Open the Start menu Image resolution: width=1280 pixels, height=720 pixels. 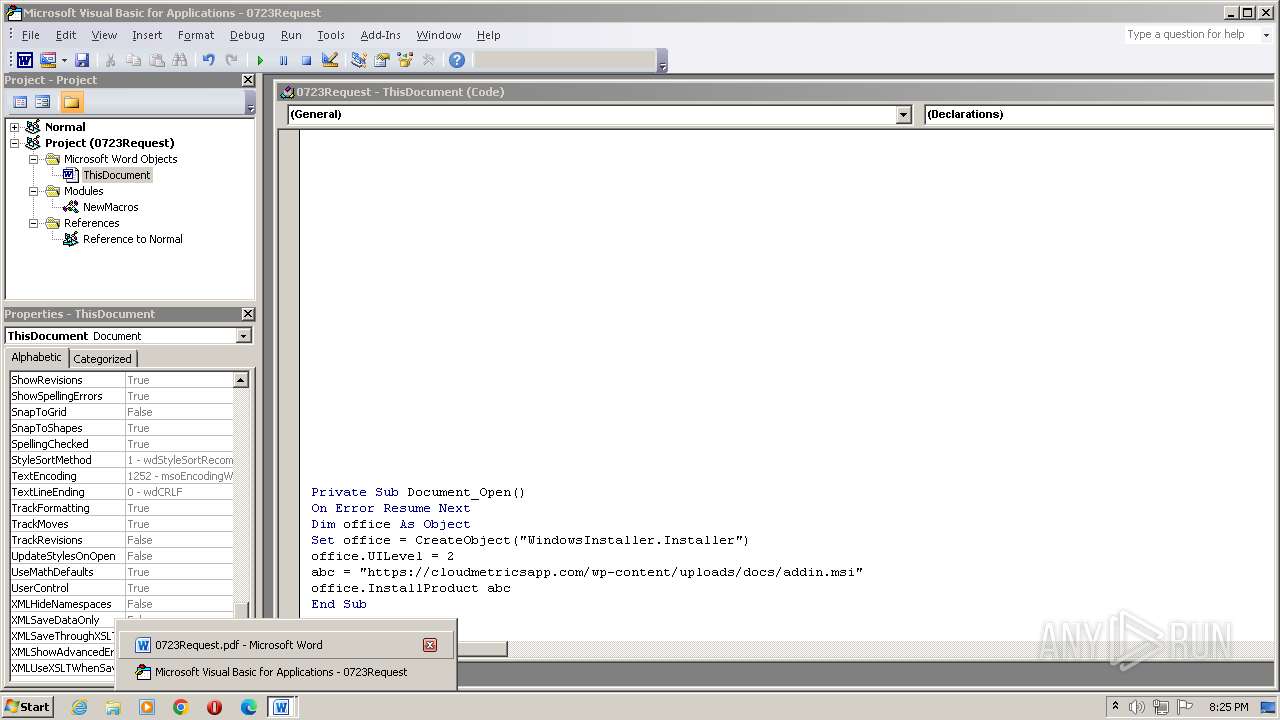tap(27, 707)
